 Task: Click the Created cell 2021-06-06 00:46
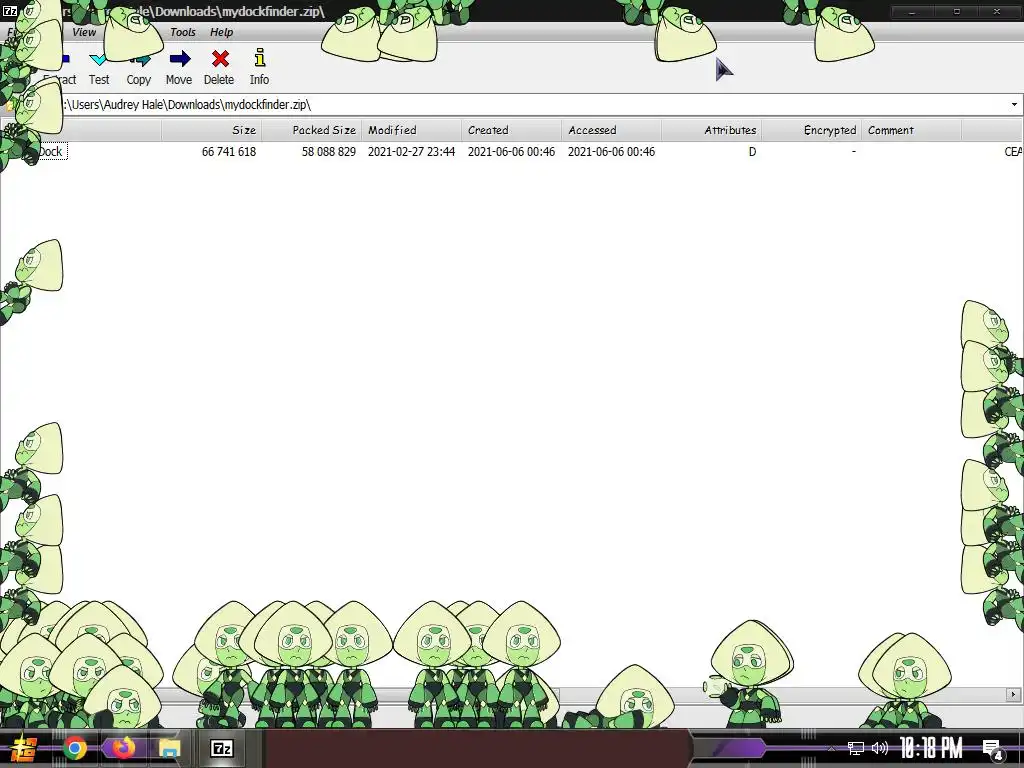click(511, 152)
